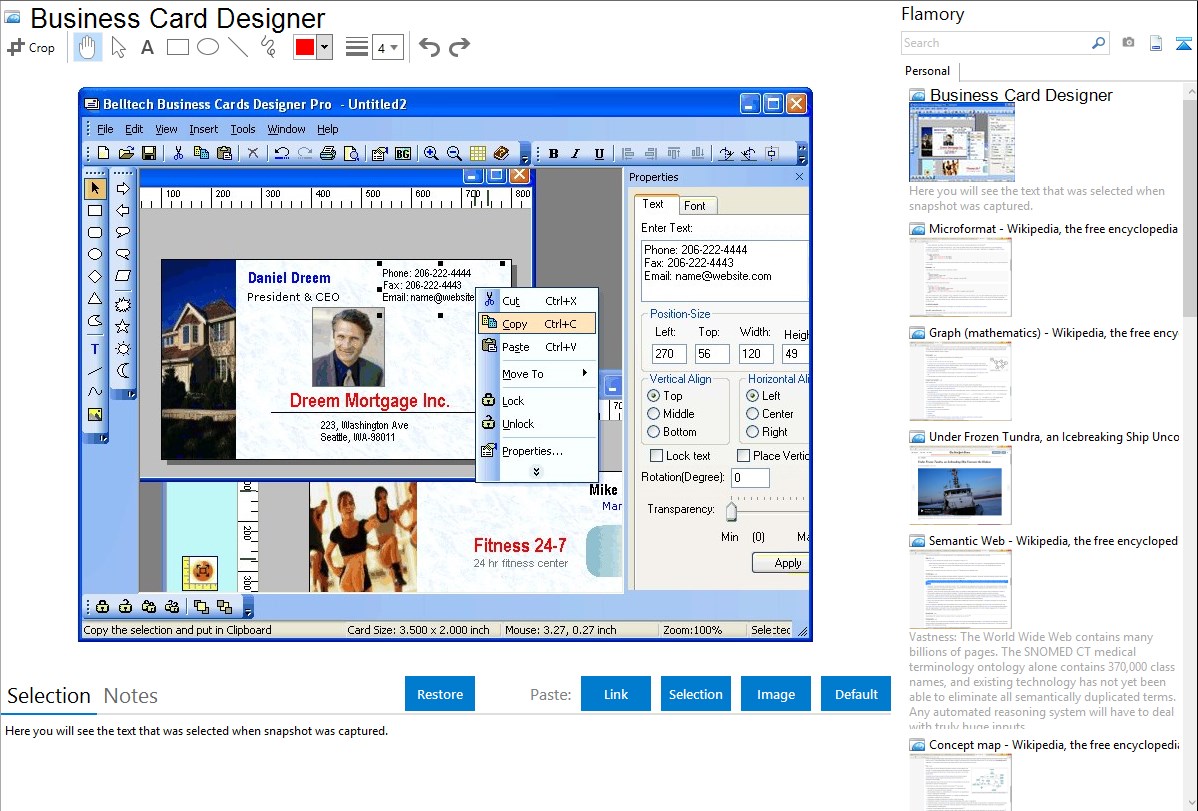Pick the freehand scribble annotation tool
The width and height of the screenshot is (1198, 811).
(x=268, y=47)
